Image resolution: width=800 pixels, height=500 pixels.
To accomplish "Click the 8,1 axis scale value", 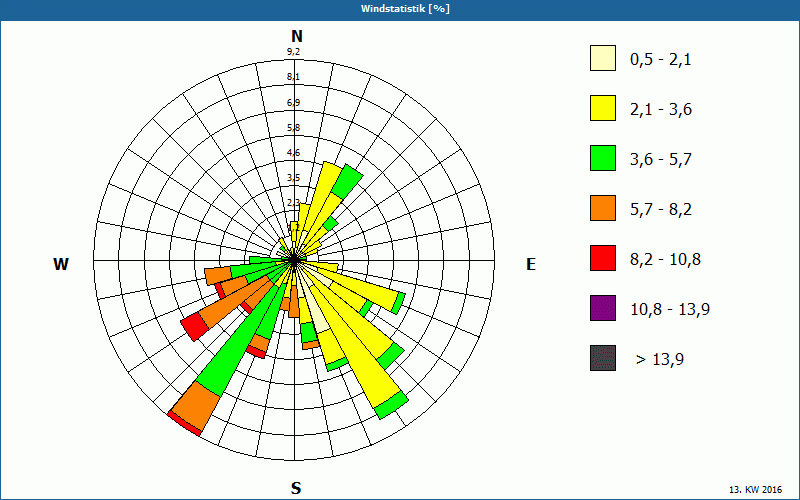I will [293, 77].
